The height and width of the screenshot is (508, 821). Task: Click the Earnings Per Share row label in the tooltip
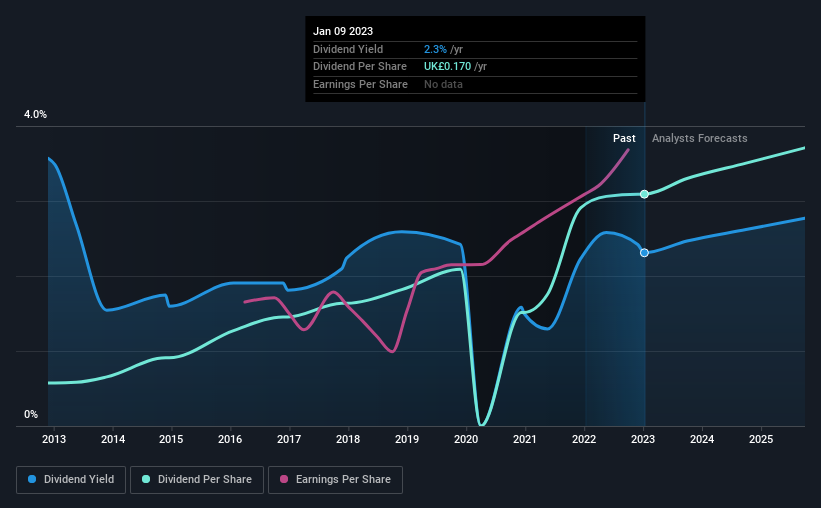coord(360,84)
